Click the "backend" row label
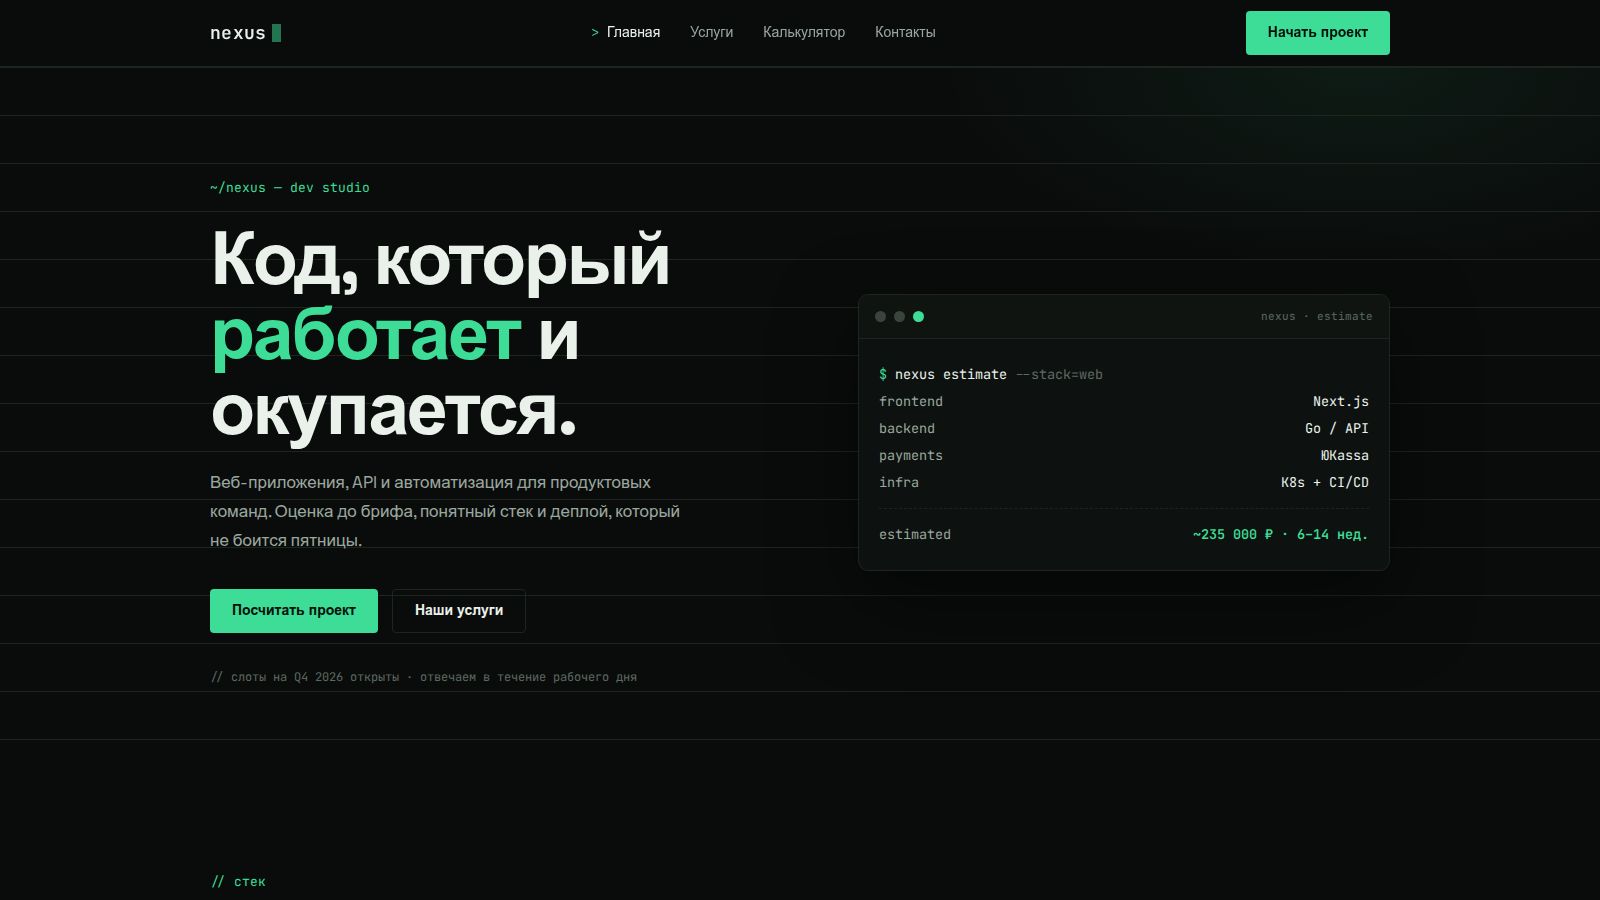Image resolution: width=1600 pixels, height=900 pixels. tap(907, 429)
